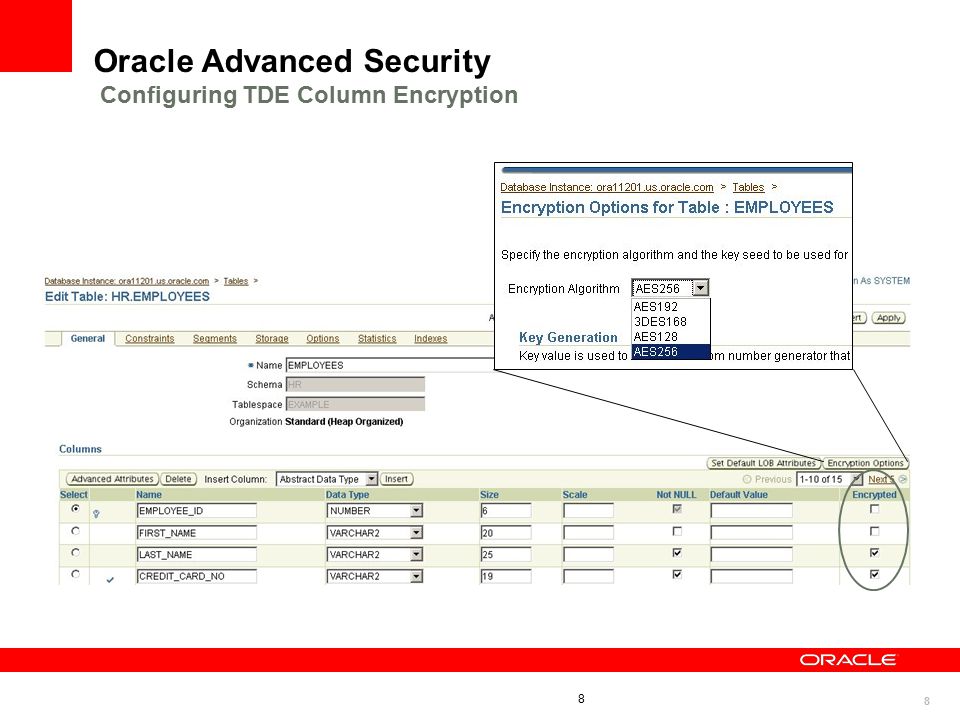This screenshot has height=720, width=960.
Task: Choose AES128 in algorithm list
Action: click(x=670, y=337)
